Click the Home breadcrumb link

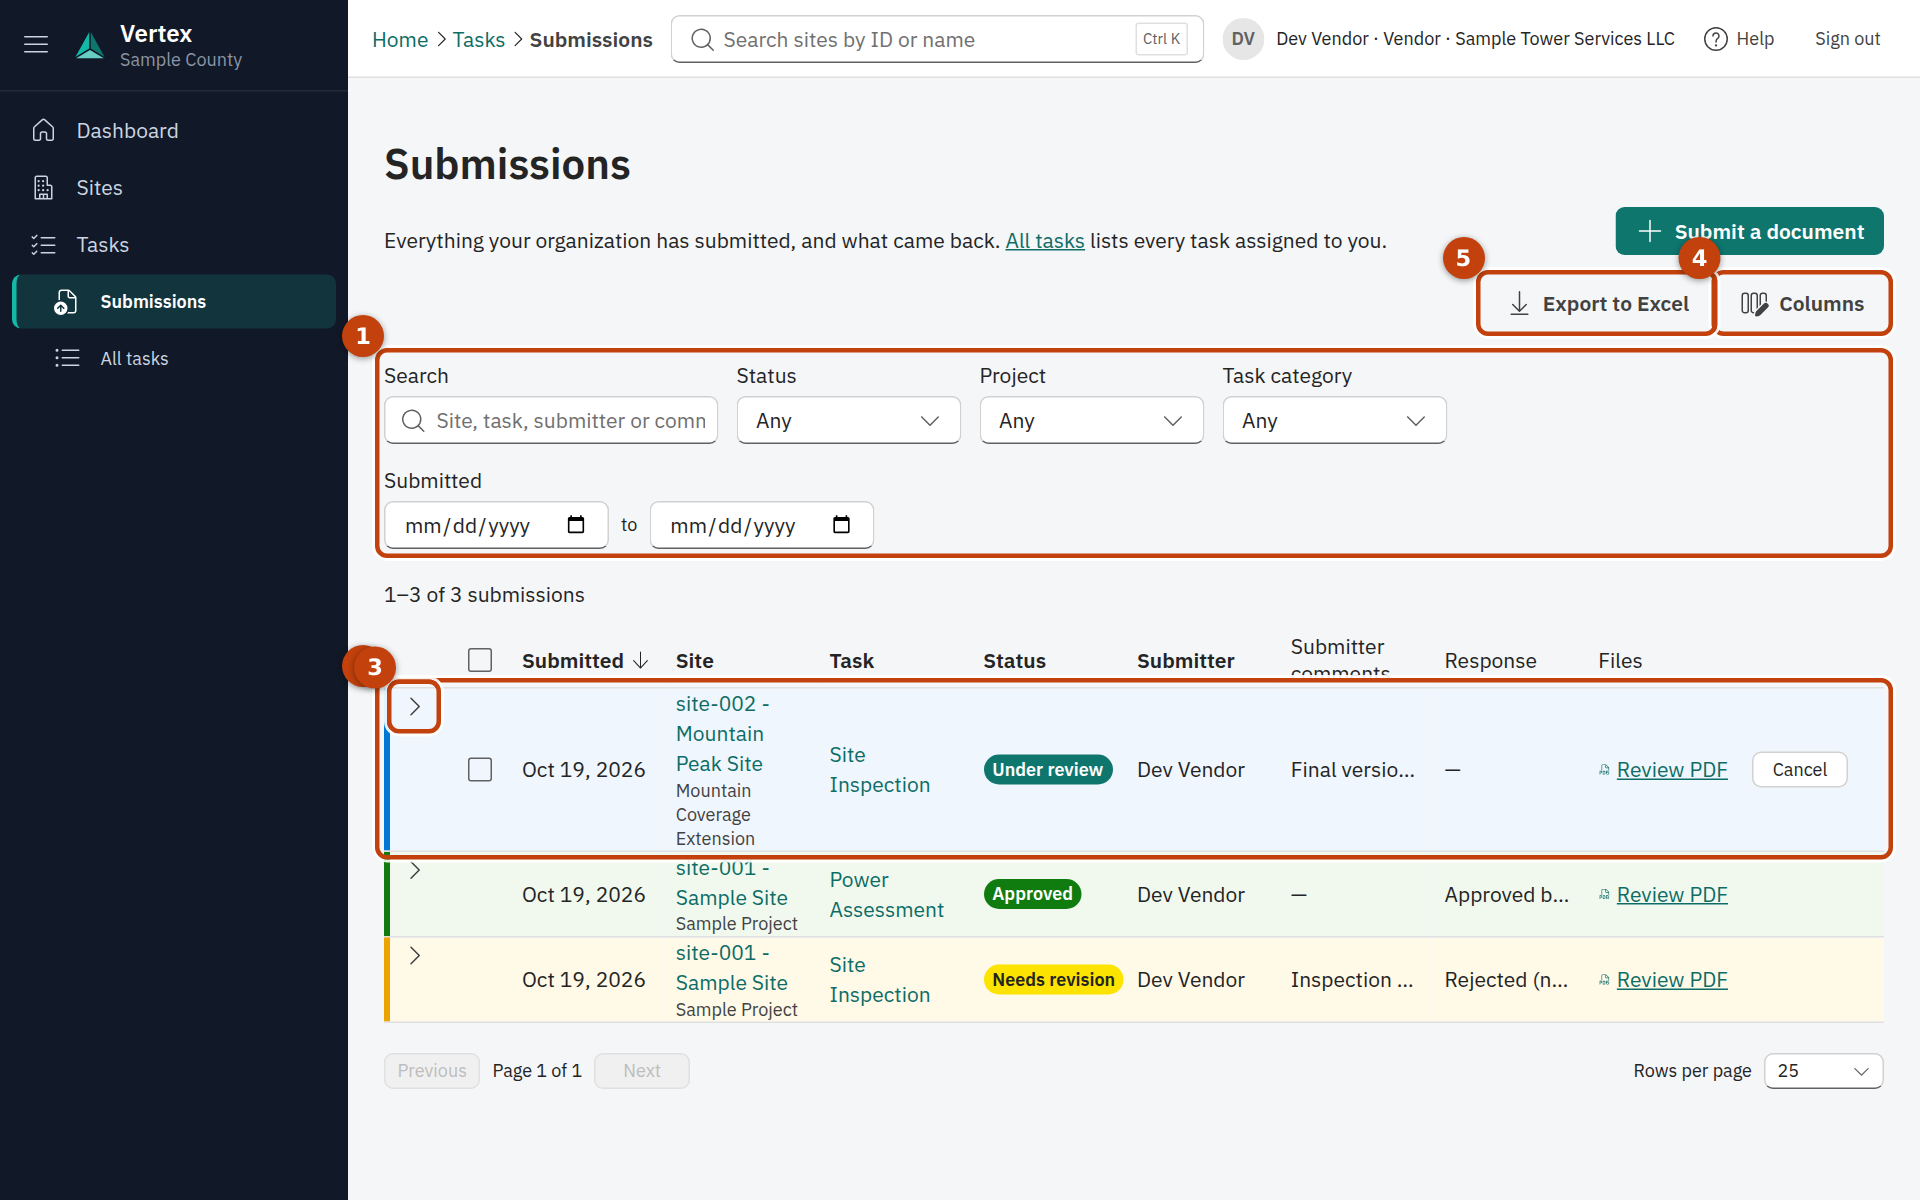click(x=400, y=40)
